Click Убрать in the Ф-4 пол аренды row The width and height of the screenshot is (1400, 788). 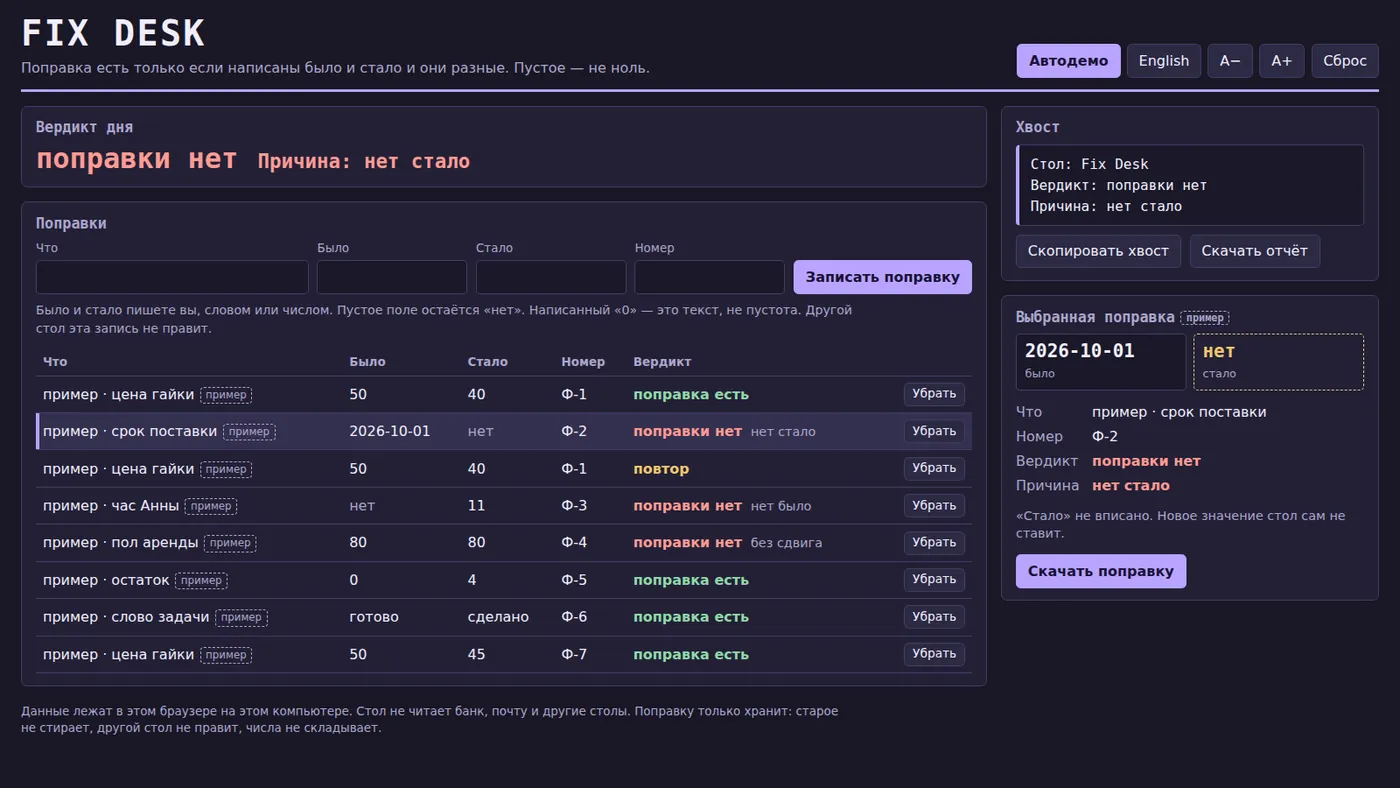934,542
